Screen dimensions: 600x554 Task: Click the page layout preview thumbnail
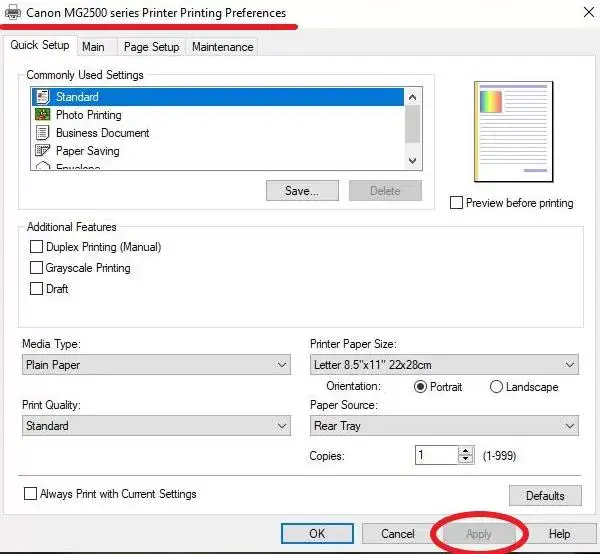coord(514,132)
